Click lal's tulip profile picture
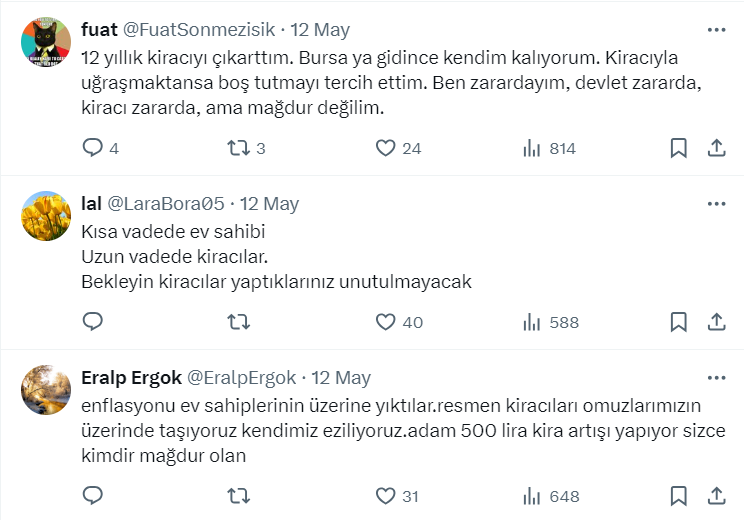This screenshot has width=744, height=520. tap(45, 215)
